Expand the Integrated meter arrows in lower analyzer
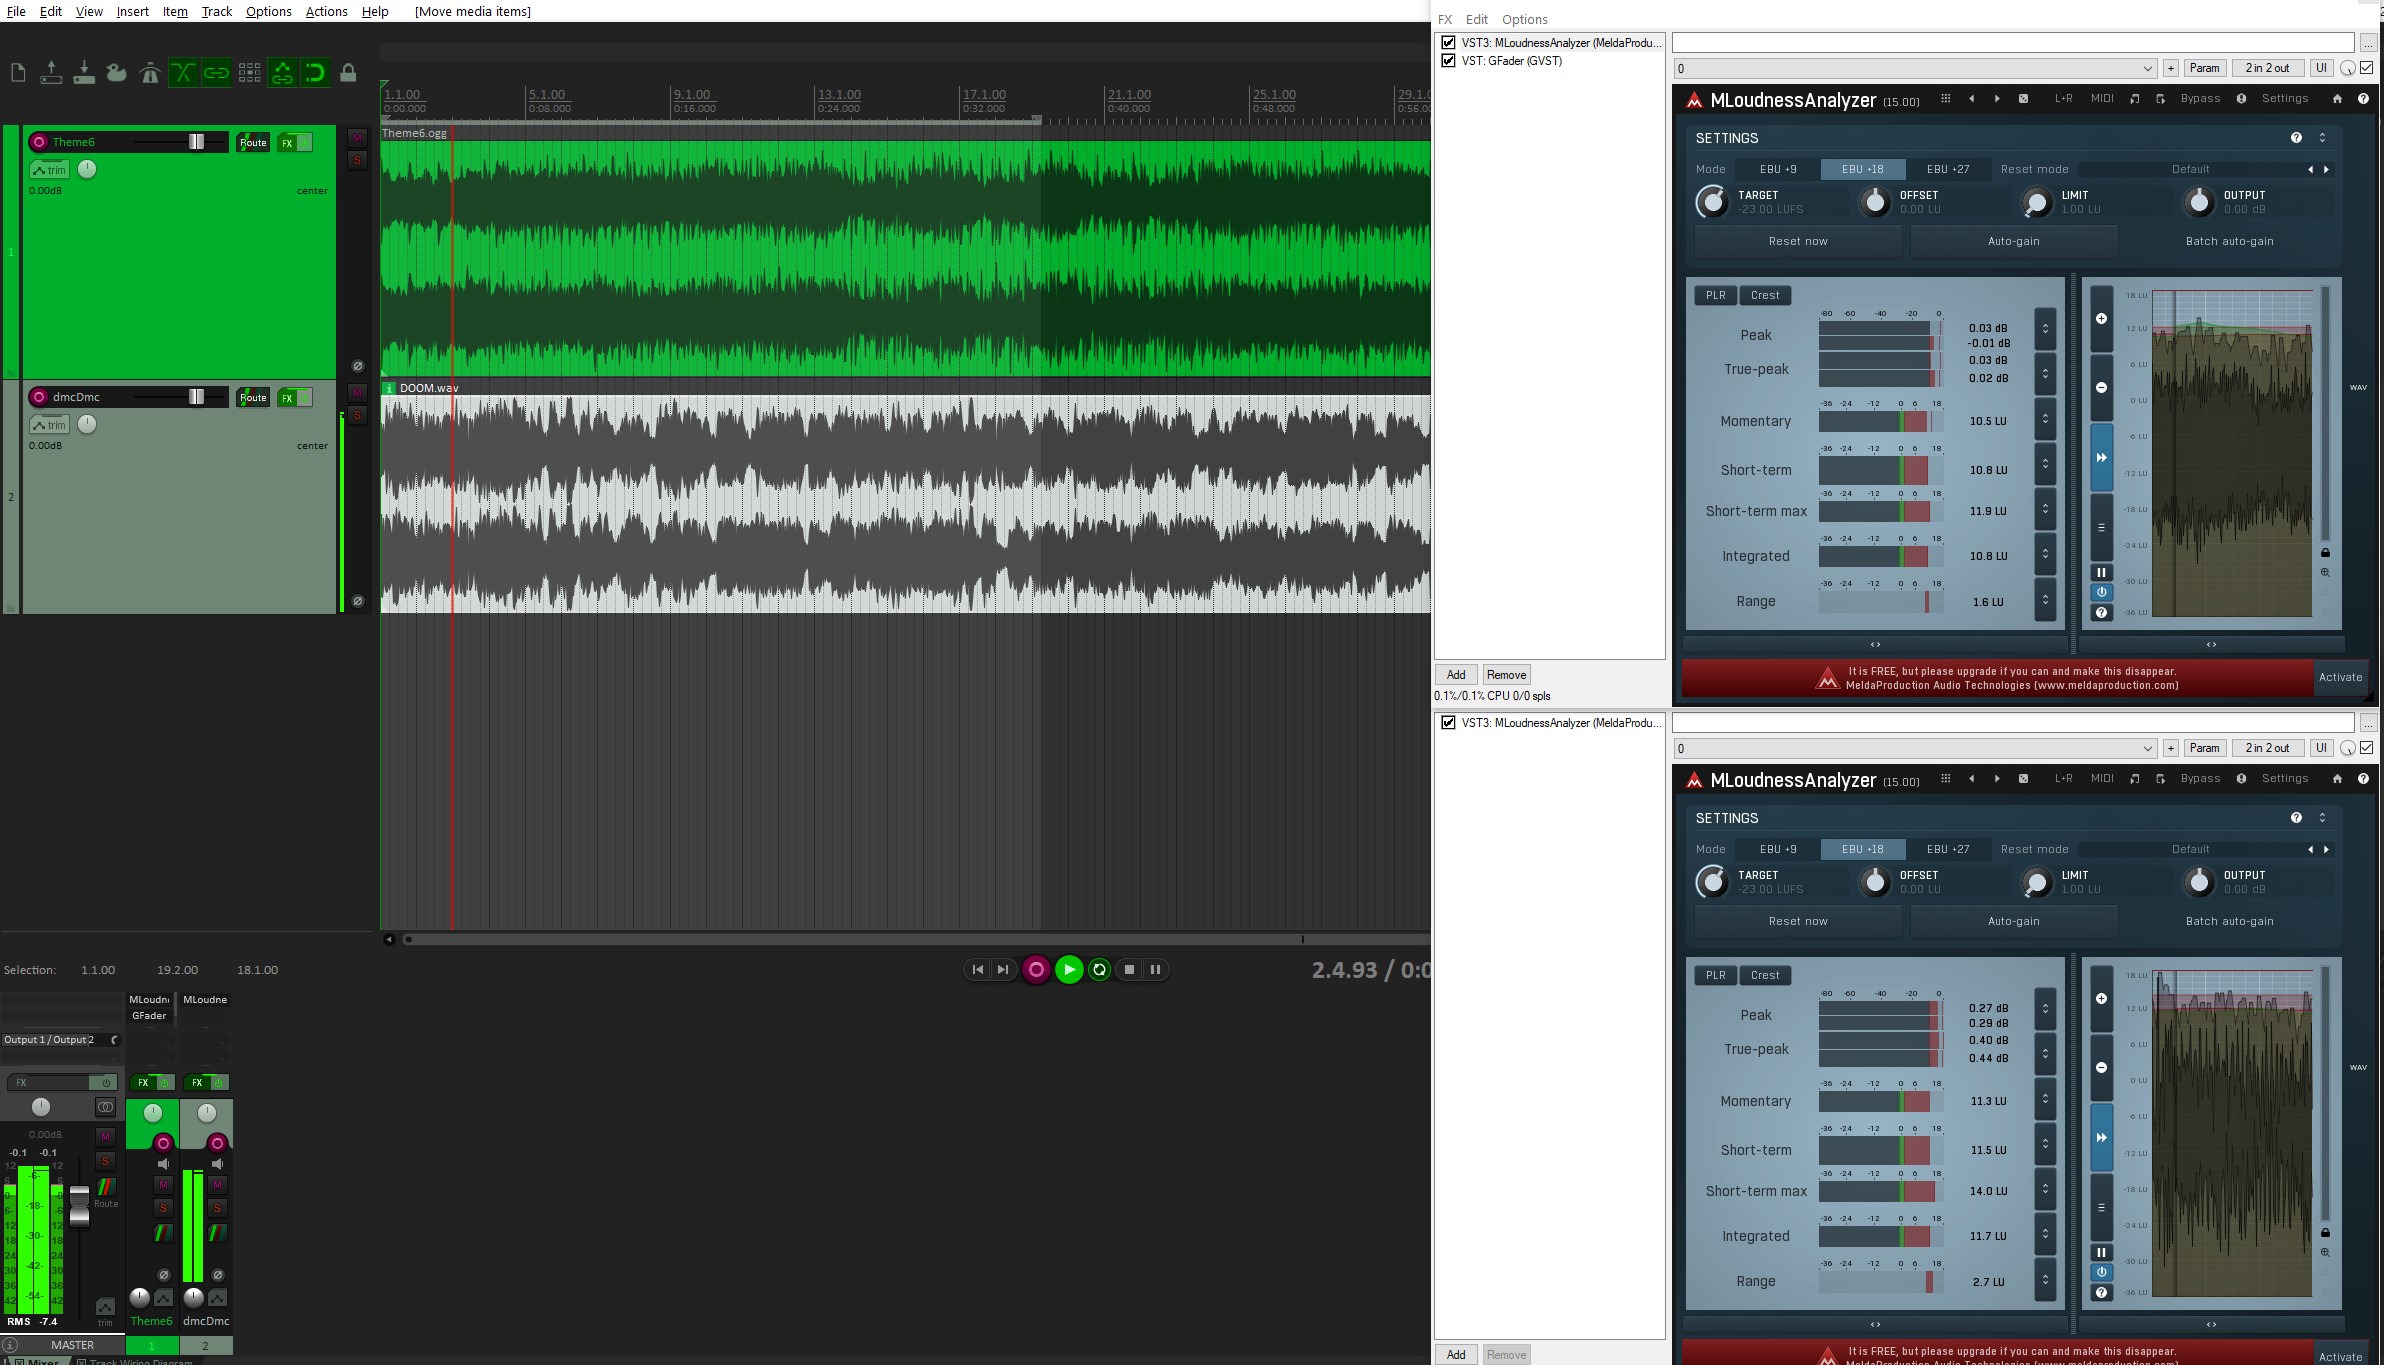The width and height of the screenshot is (2384, 1365). coord(2045,1235)
